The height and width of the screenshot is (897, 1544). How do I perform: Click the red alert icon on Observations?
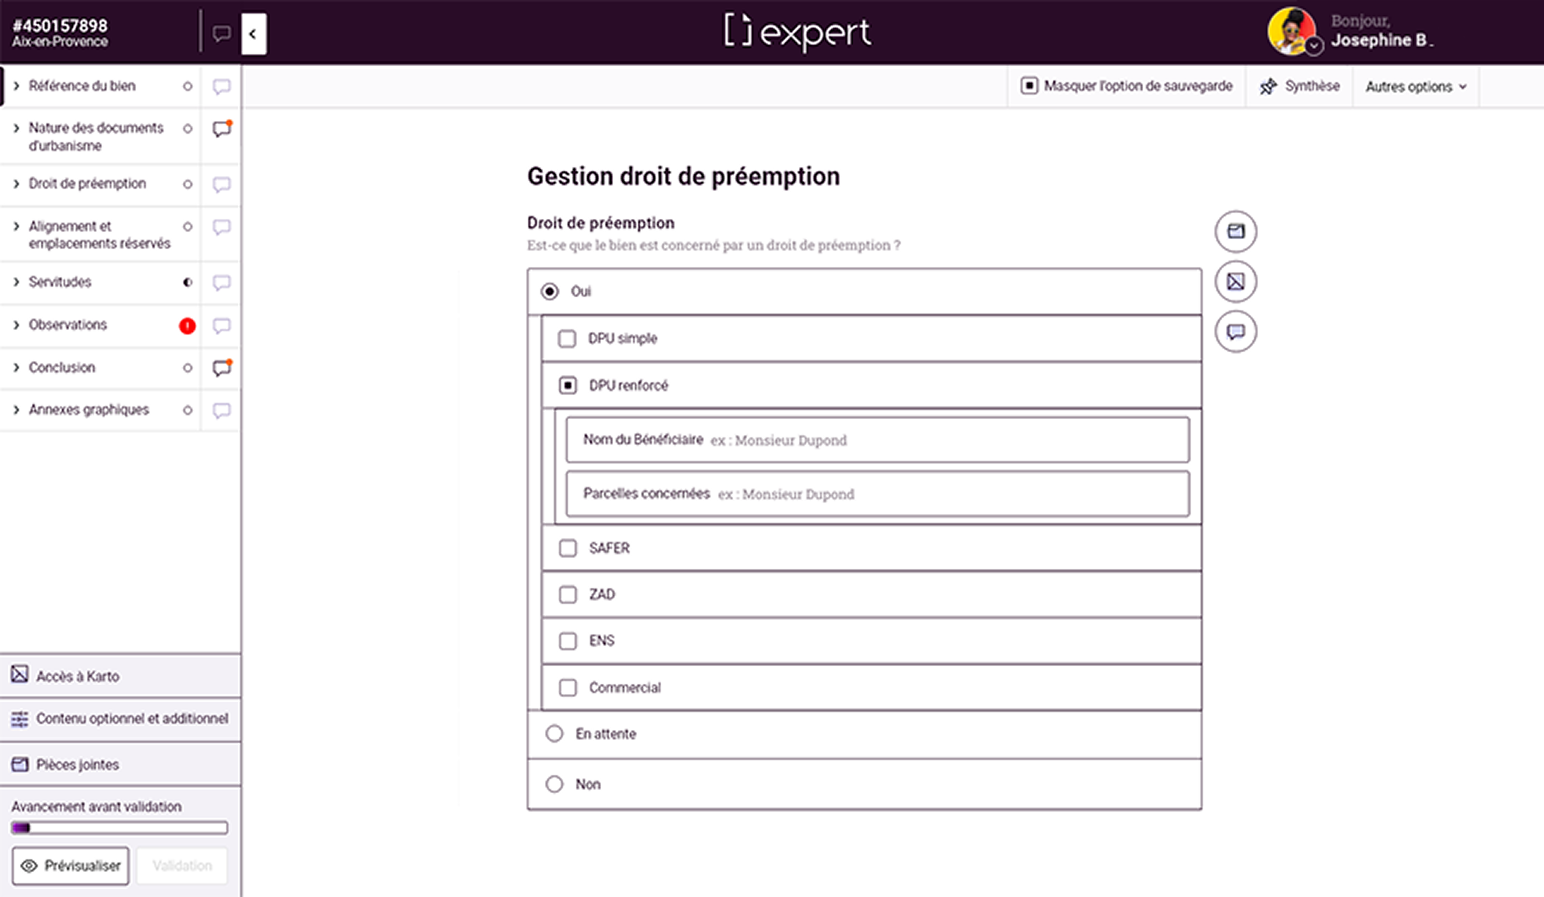187,326
